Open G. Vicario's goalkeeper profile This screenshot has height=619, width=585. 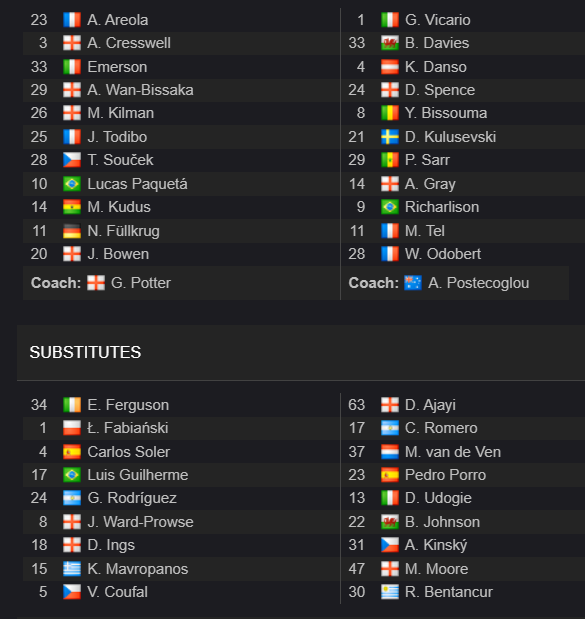click(x=437, y=20)
